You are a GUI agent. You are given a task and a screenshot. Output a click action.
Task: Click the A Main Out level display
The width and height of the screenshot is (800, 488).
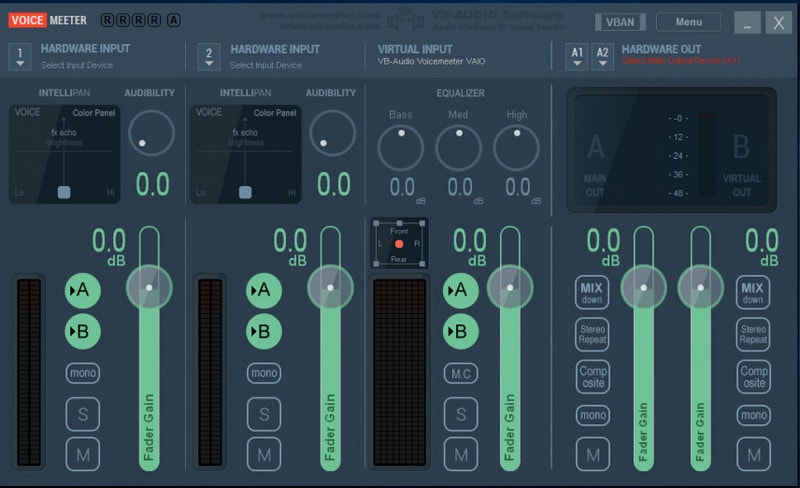pos(595,164)
